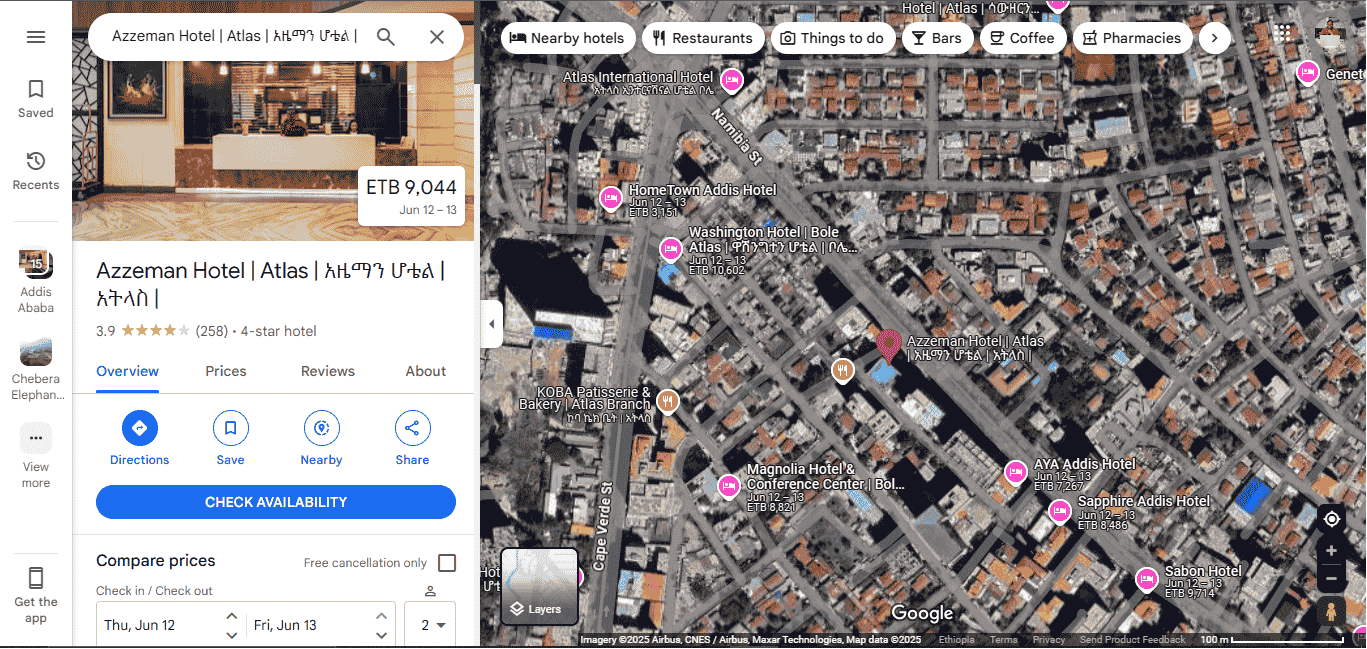
Task: Open Google account avatar
Action: tap(1331, 34)
